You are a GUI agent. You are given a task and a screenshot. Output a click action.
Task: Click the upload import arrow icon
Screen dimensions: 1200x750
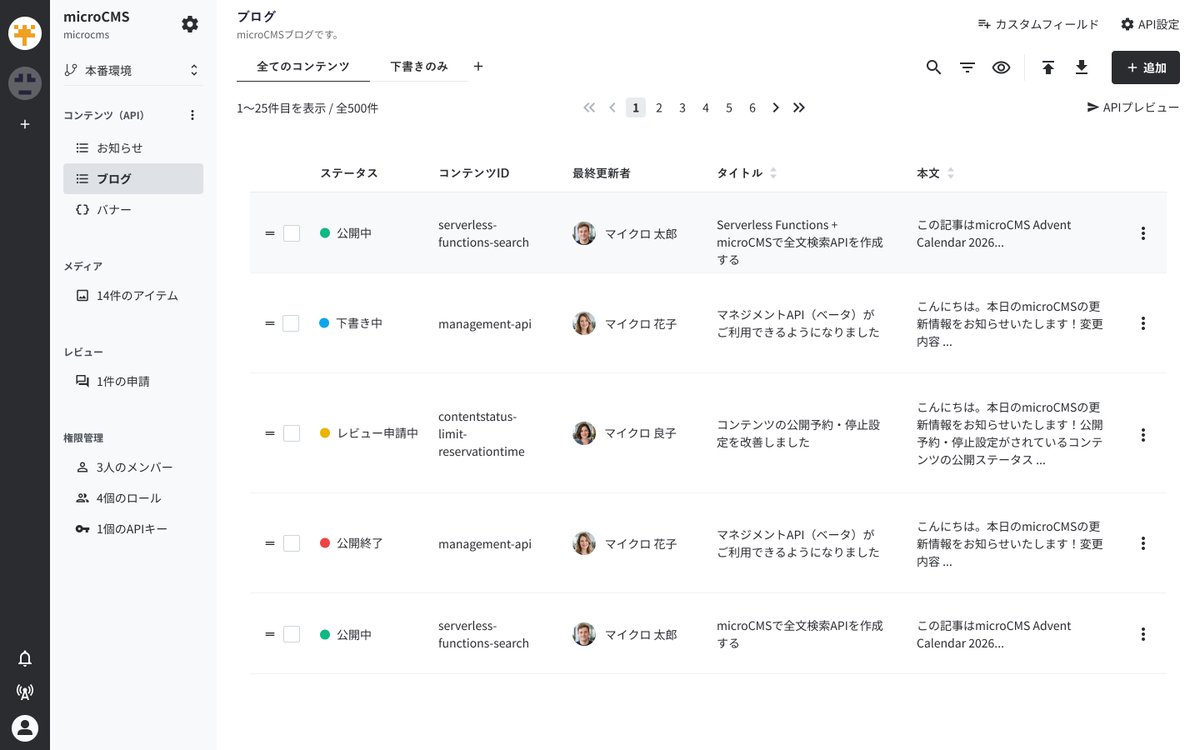[x=1048, y=67]
